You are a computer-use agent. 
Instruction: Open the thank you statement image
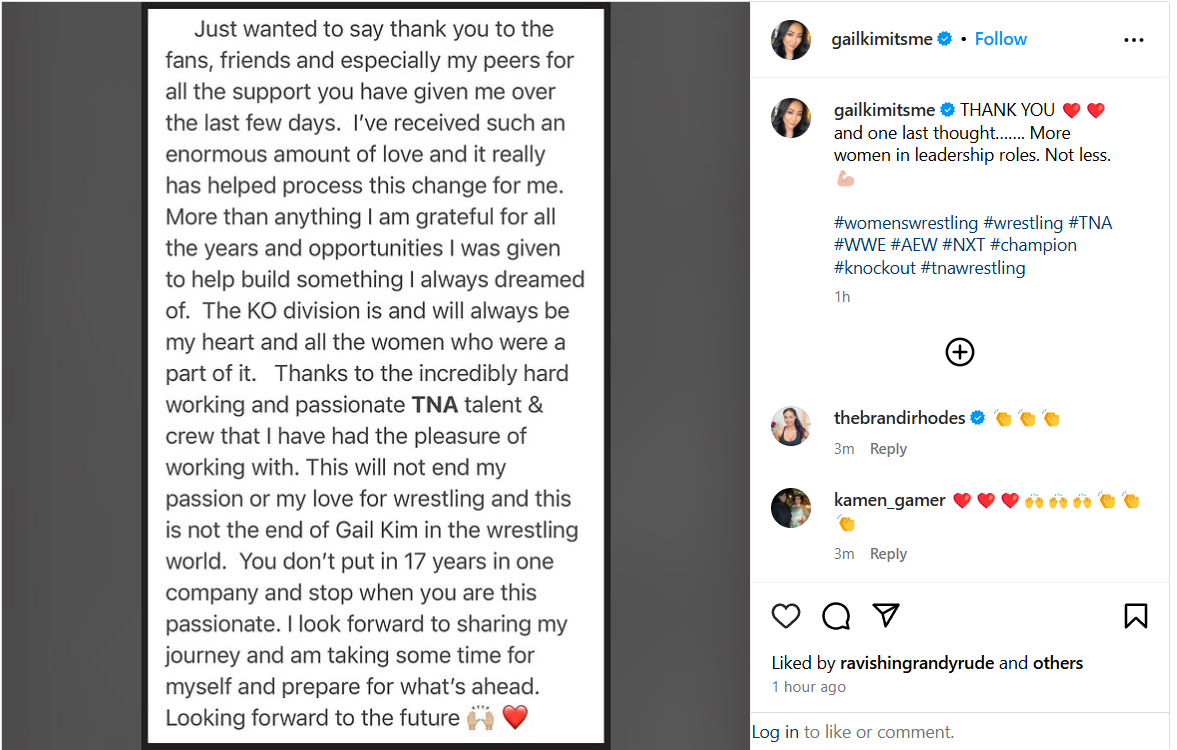pyautogui.click(x=376, y=375)
